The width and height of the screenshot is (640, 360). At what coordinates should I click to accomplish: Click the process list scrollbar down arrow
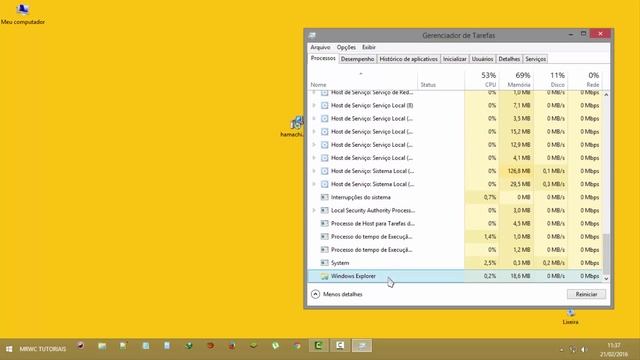pyautogui.click(x=606, y=278)
